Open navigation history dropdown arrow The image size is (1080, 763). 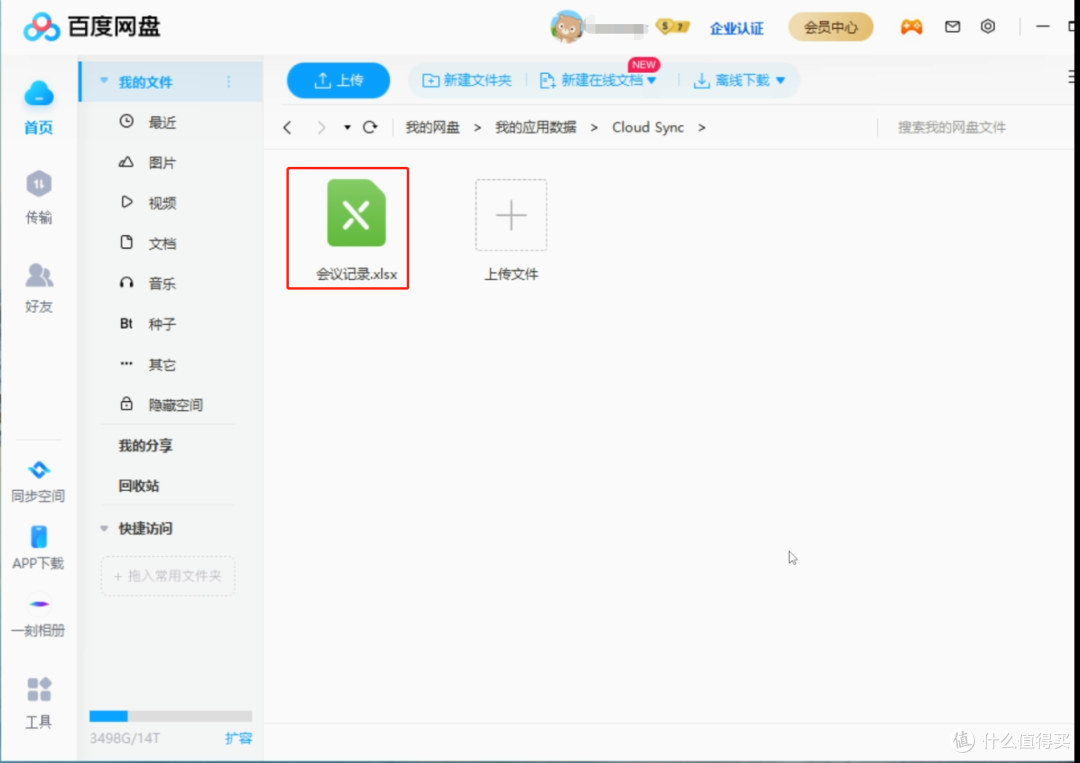(347, 127)
